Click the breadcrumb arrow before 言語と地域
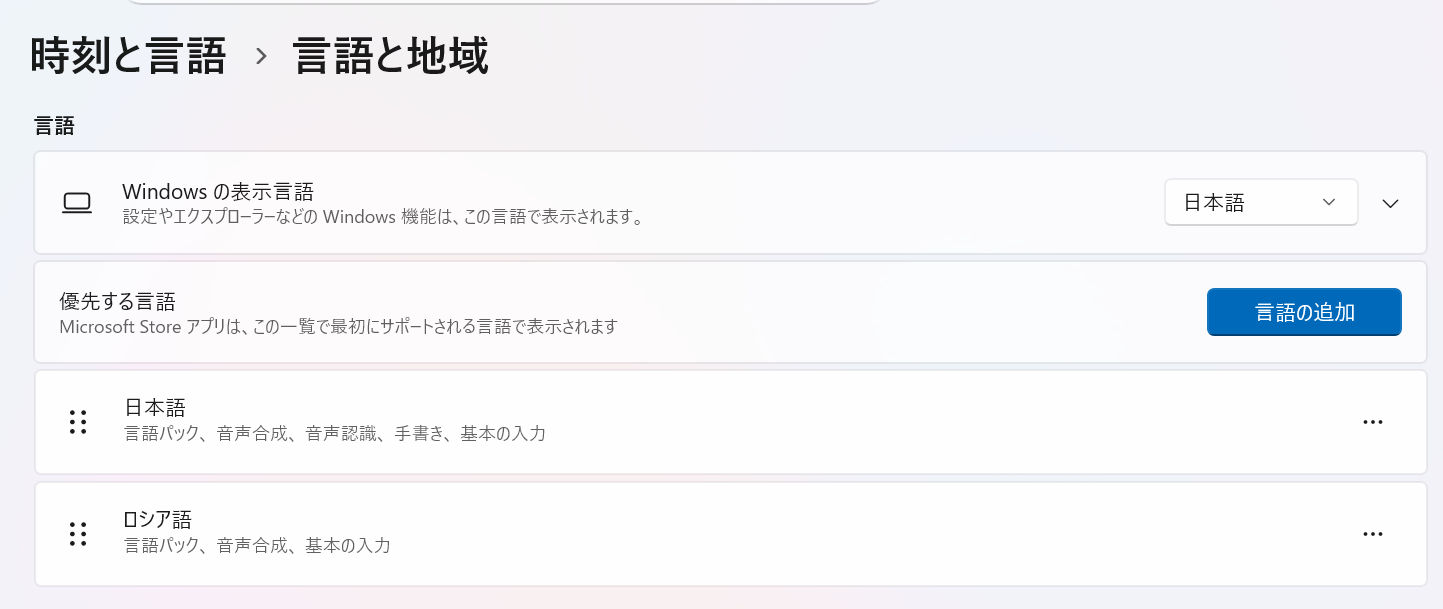Viewport: 1443px width, 609px height. [x=261, y=57]
